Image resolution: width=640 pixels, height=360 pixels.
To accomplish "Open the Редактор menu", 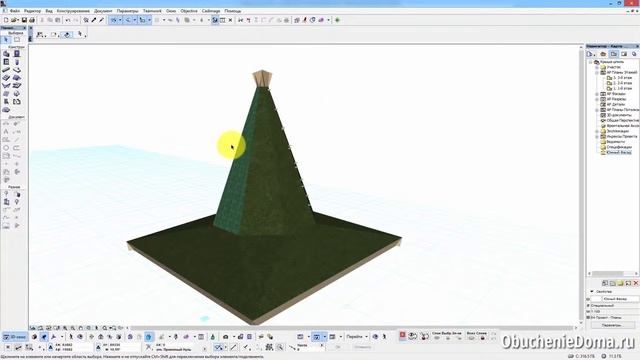I will [33, 11].
